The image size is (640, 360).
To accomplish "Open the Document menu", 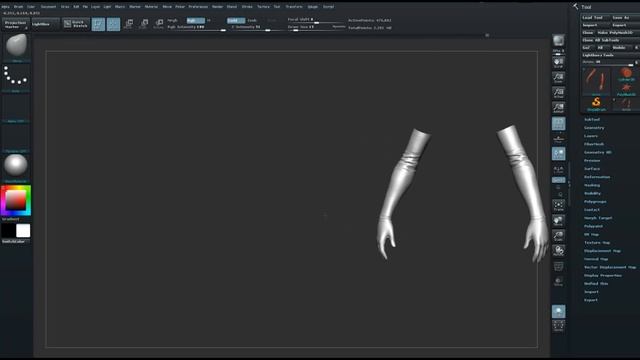I will (x=48, y=7).
